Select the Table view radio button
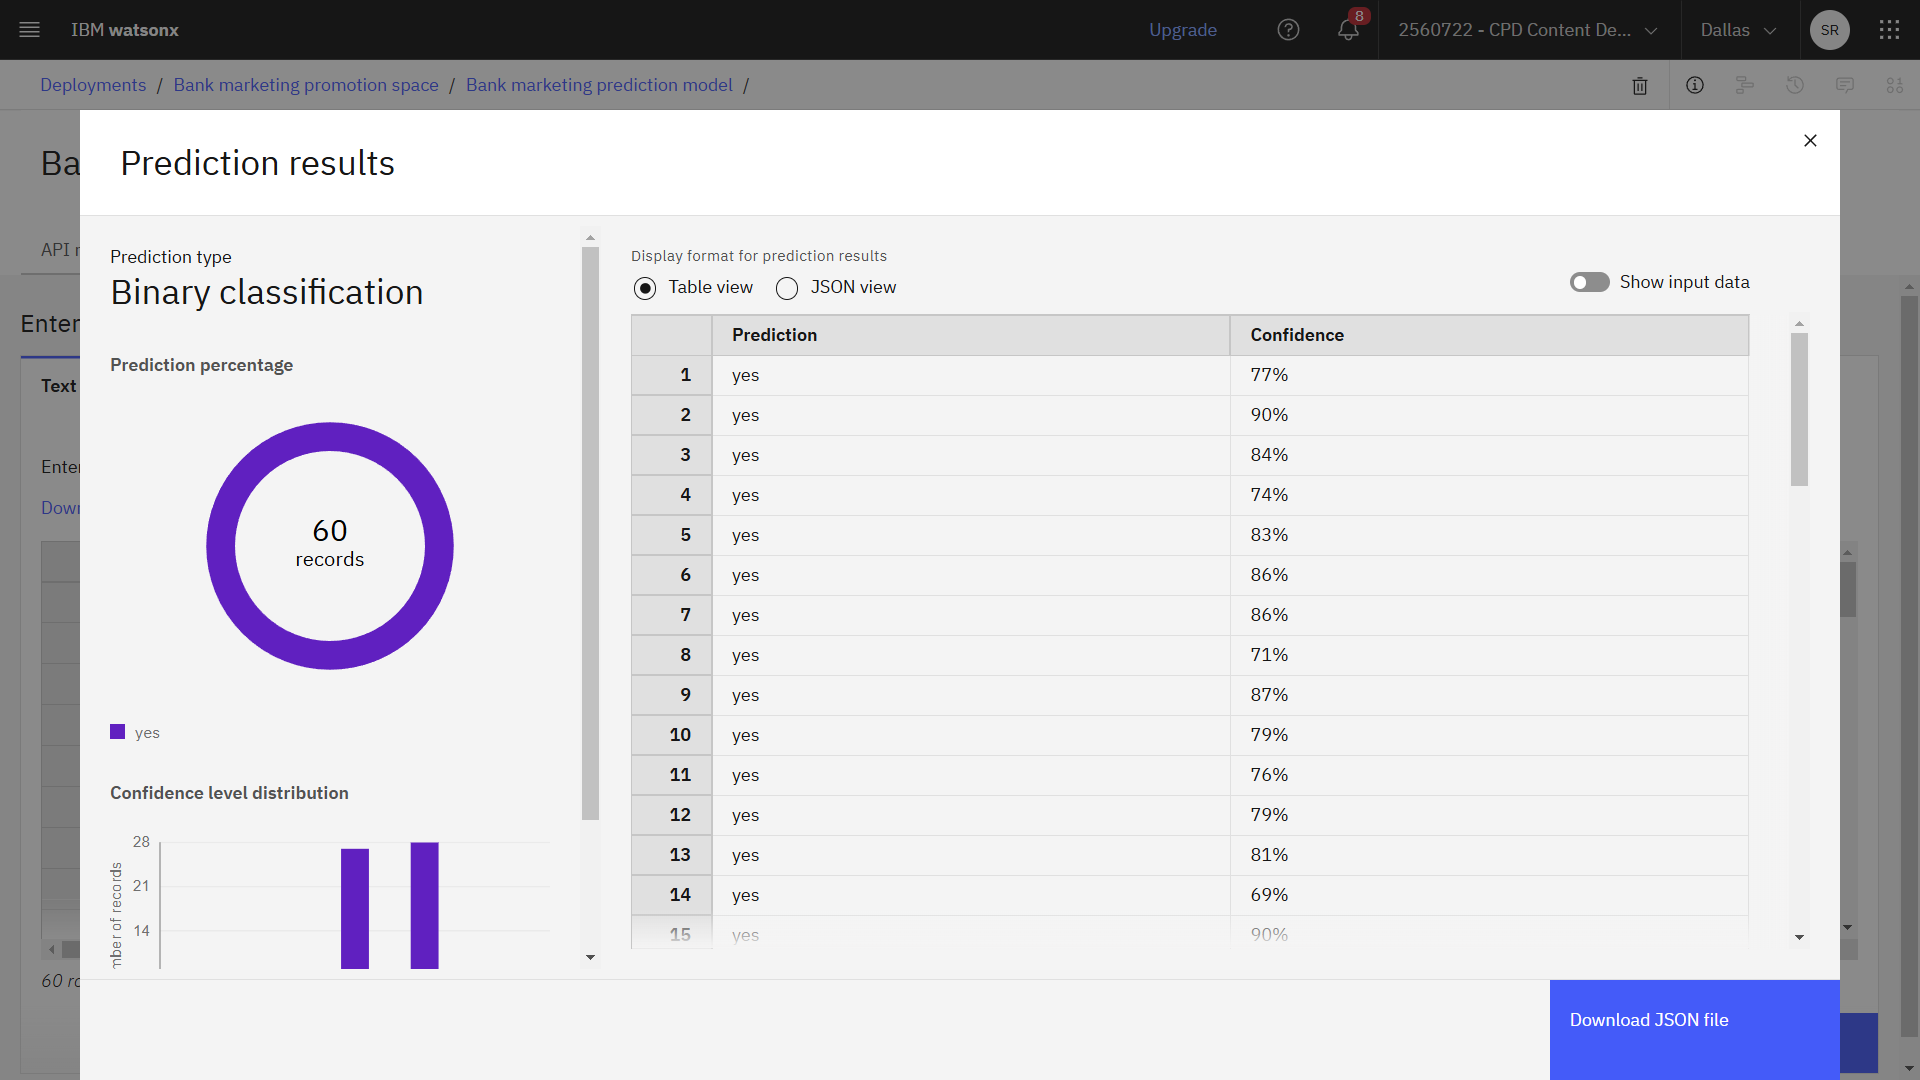Screen dimensions: 1920x1080 pyautogui.click(x=646, y=289)
